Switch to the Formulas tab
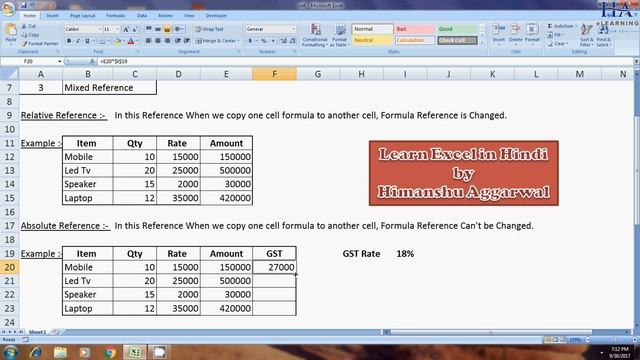This screenshot has height=360, width=640. (x=116, y=16)
